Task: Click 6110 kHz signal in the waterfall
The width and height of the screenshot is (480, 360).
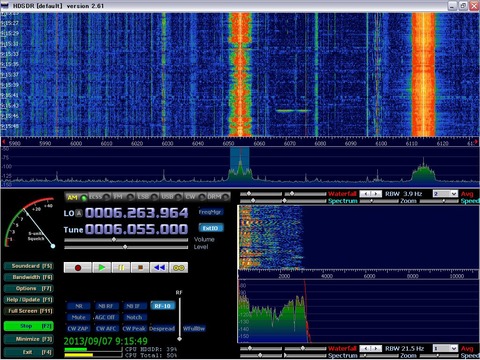Action: [x=423, y=75]
